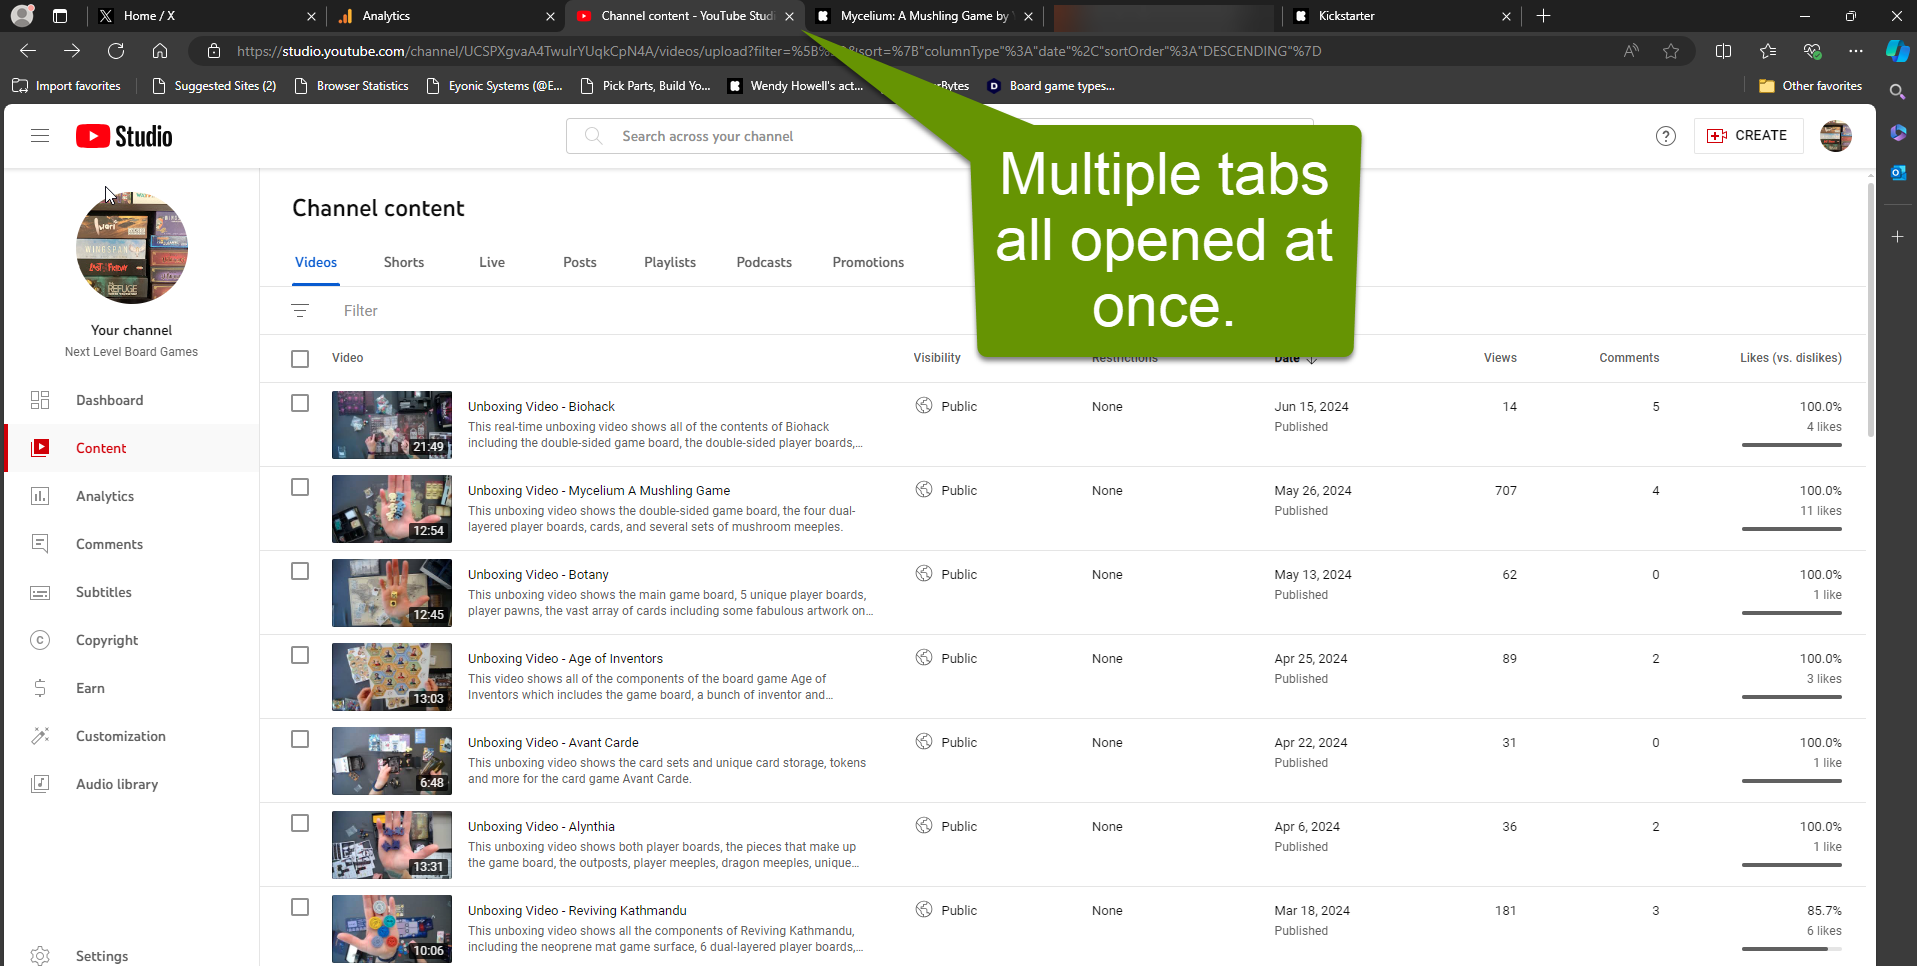Open the Earn section

pos(89,688)
